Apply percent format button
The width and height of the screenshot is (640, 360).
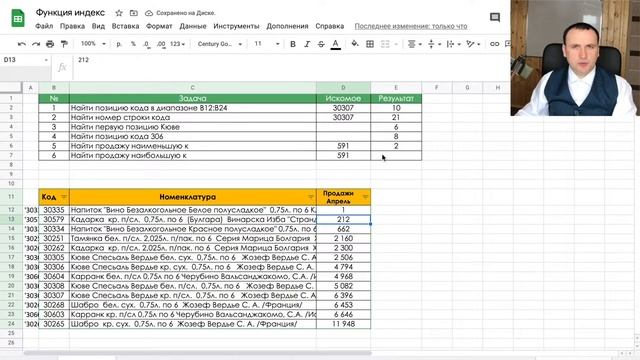[x=133, y=44]
